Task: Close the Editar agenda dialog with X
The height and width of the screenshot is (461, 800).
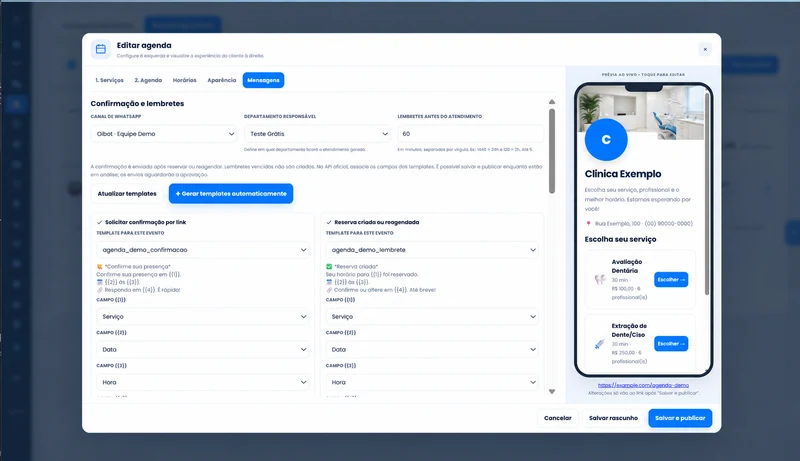Action: click(705, 49)
